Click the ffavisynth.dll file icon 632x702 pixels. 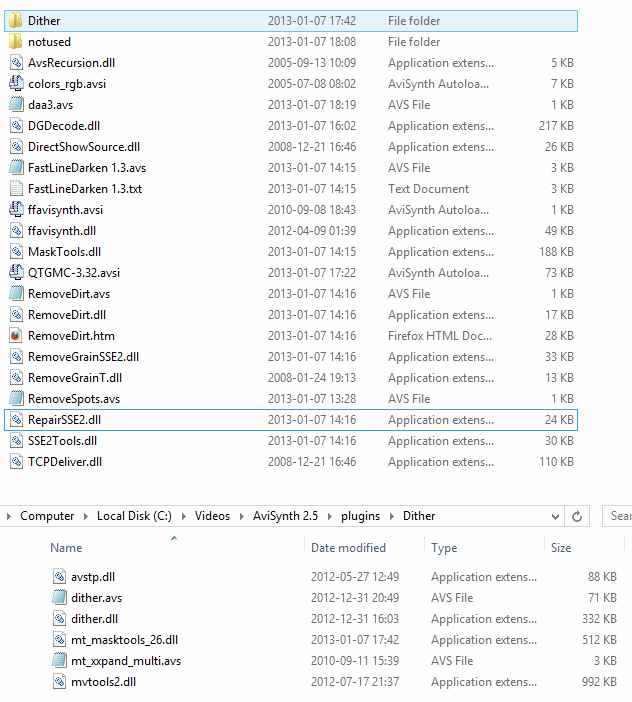pos(16,231)
